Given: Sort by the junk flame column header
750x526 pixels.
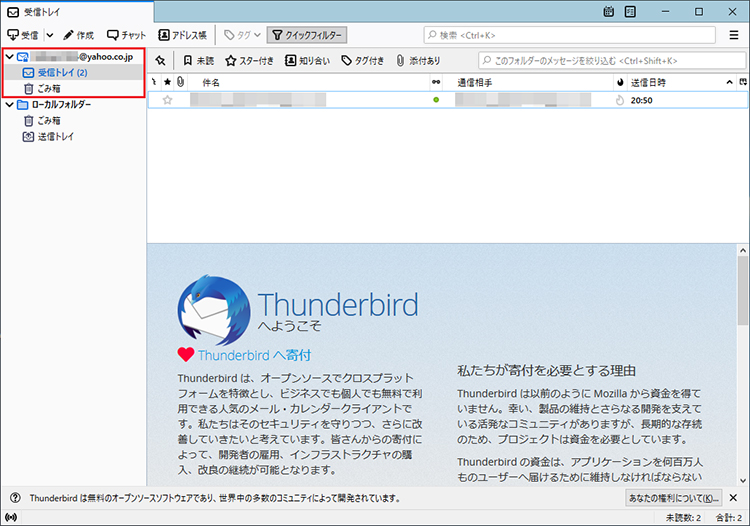Looking at the screenshot, I should pos(620,82).
